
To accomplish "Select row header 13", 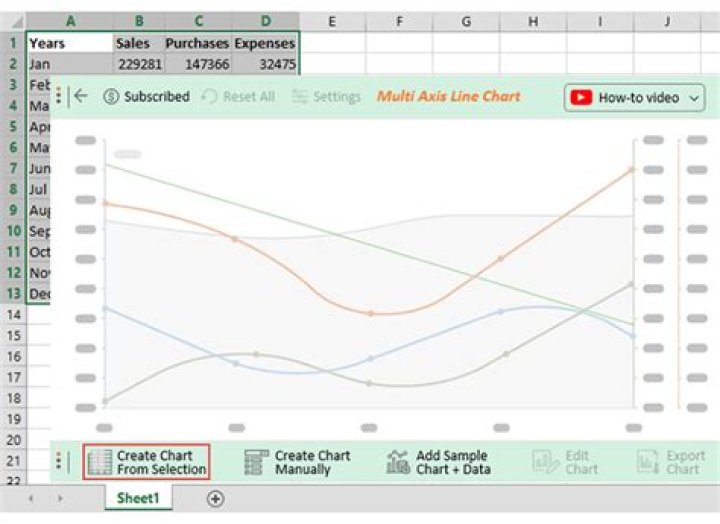I will pos(13,293).
